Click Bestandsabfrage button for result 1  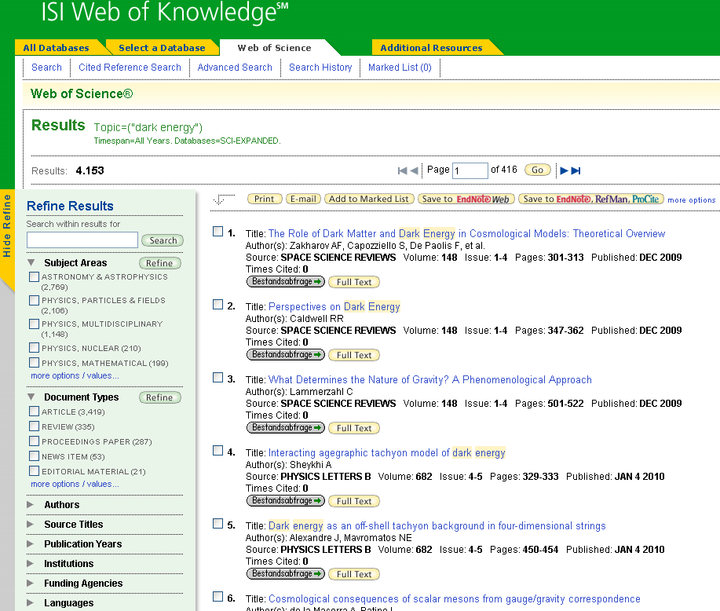point(285,281)
